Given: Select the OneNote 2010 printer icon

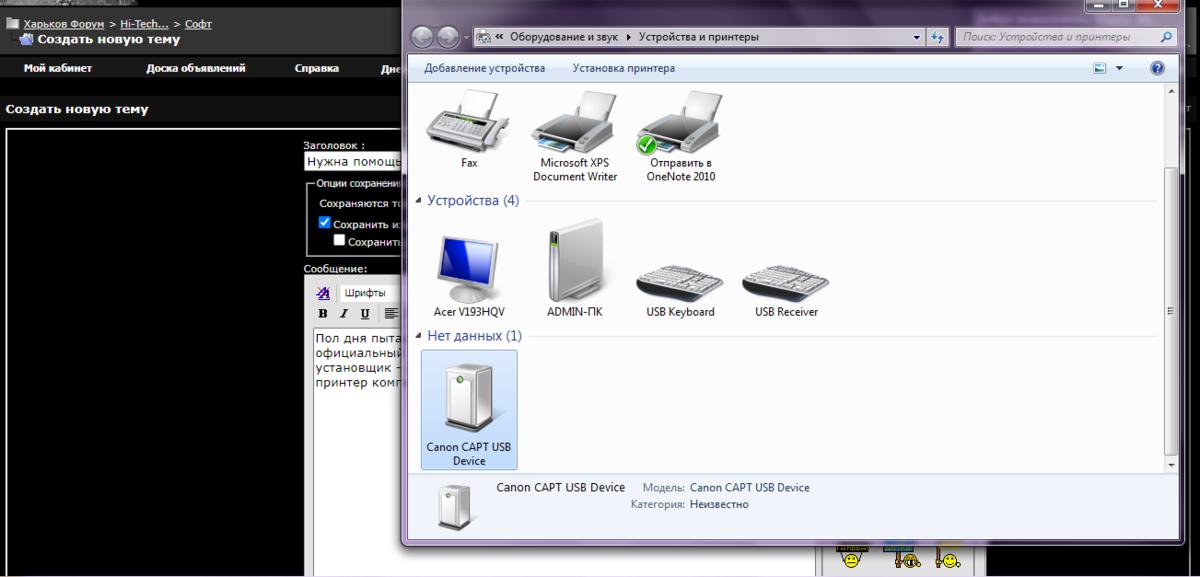Looking at the screenshot, I should (x=681, y=122).
